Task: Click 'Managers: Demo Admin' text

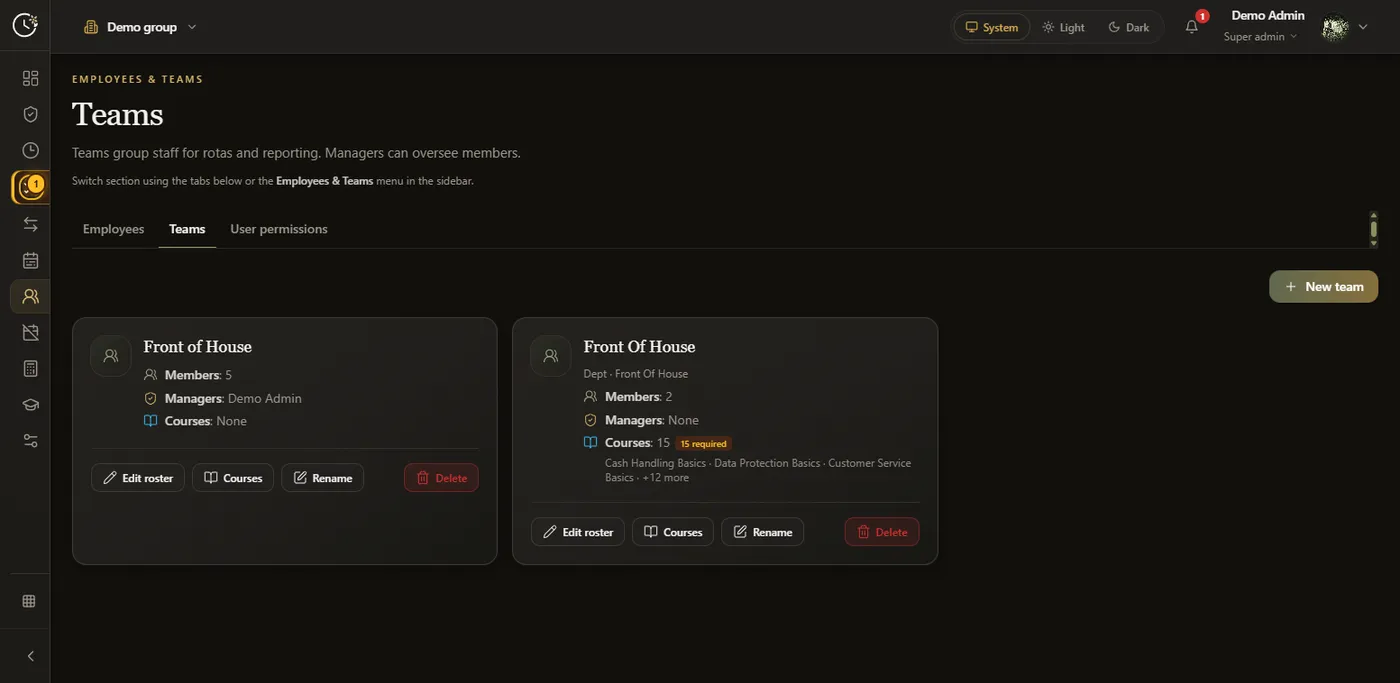Action: click(233, 398)
